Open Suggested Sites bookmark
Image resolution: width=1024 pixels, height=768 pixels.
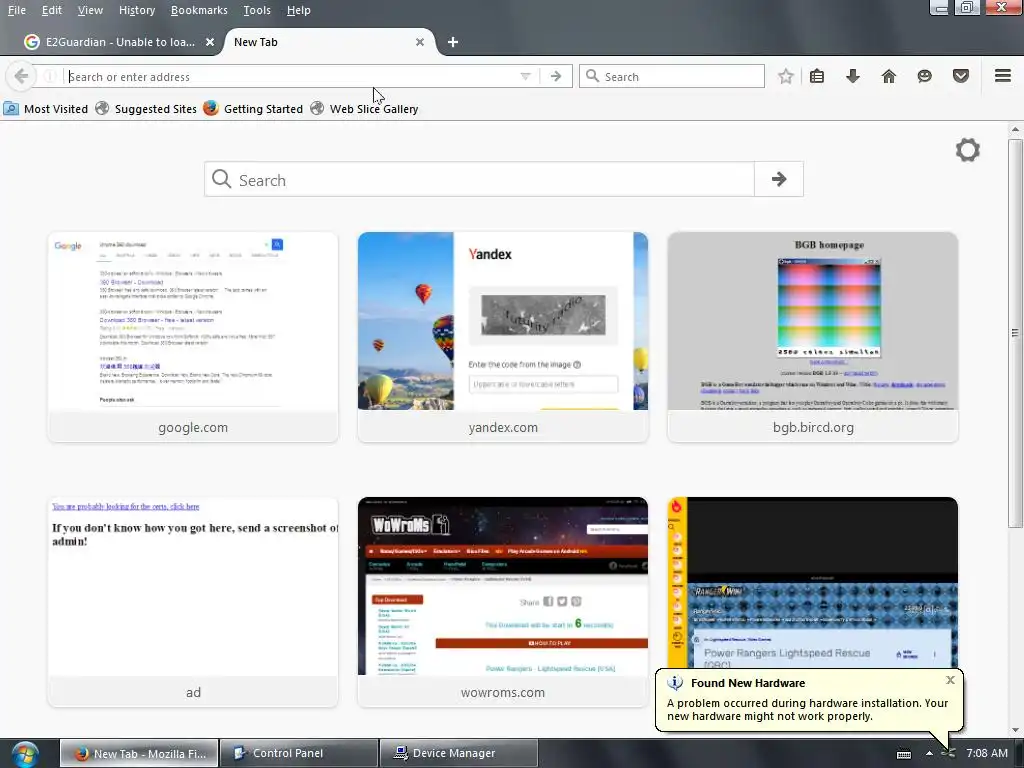146,109
